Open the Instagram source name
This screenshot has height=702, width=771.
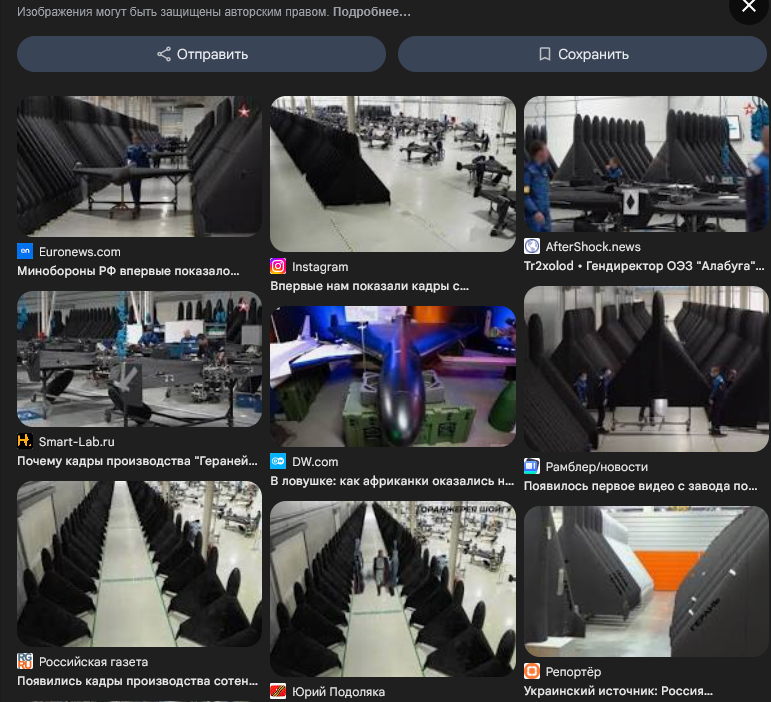(320, 267)
